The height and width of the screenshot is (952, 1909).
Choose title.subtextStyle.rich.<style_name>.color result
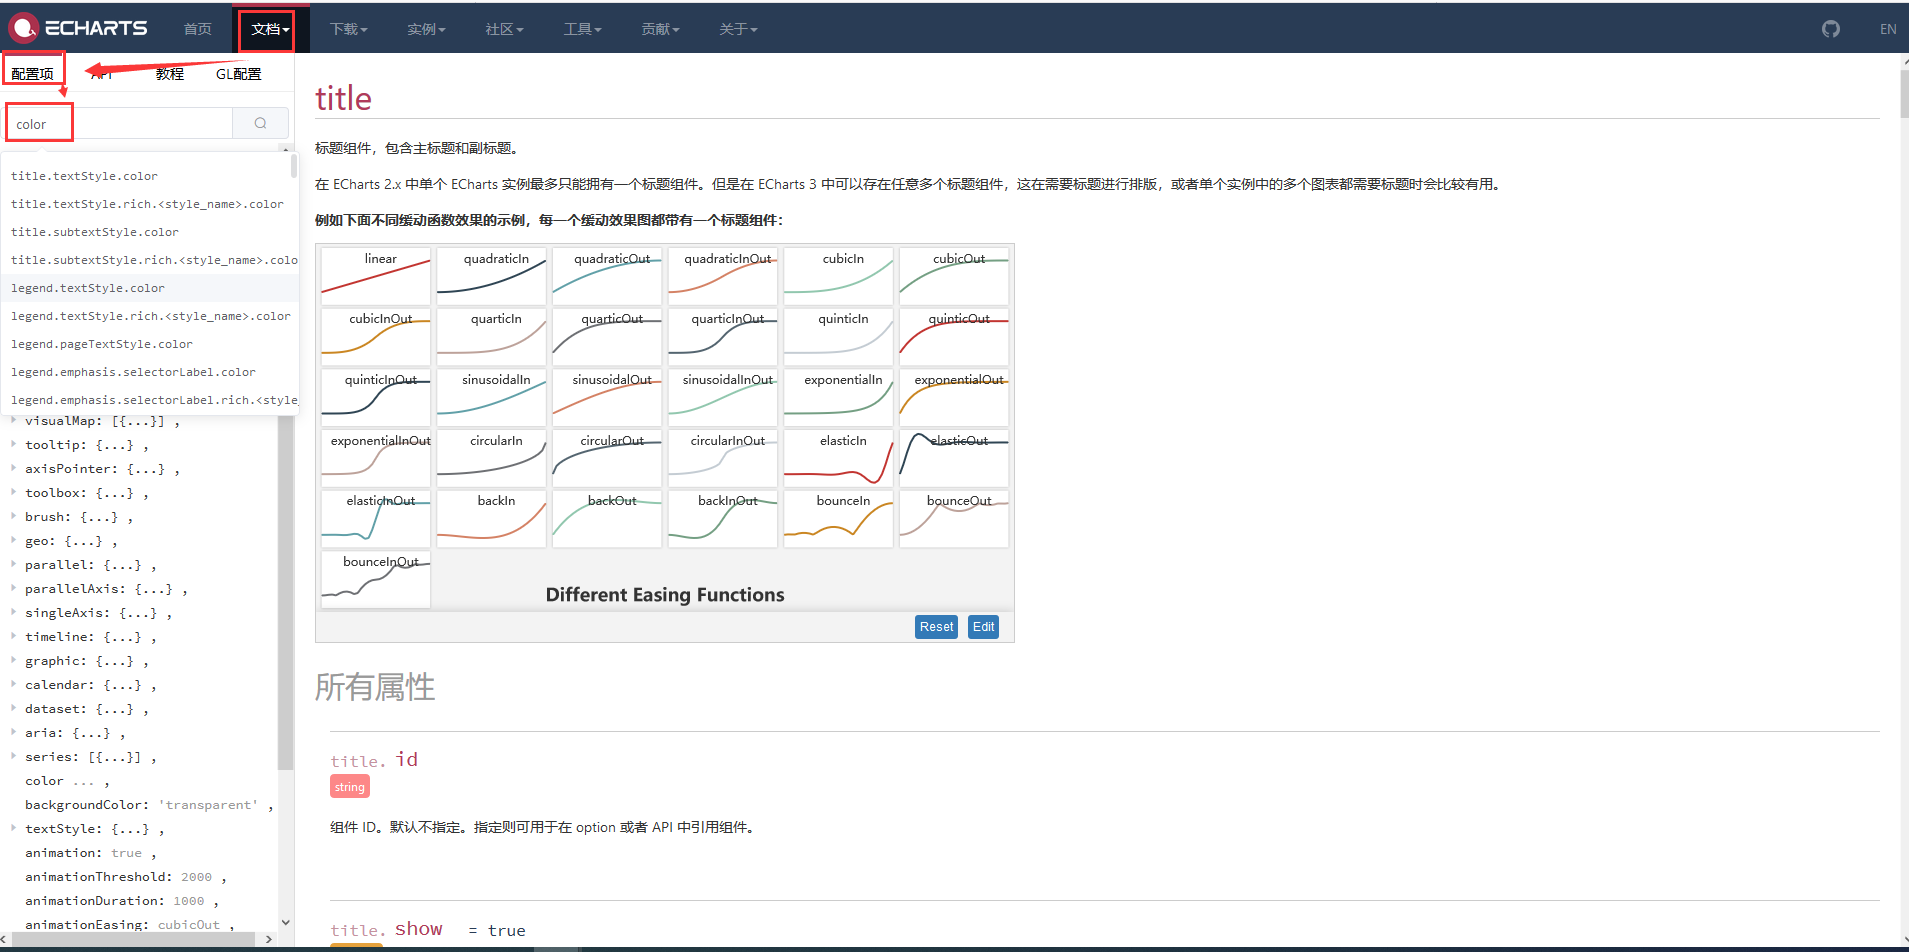pyautogui.click(x=150, y=260)
